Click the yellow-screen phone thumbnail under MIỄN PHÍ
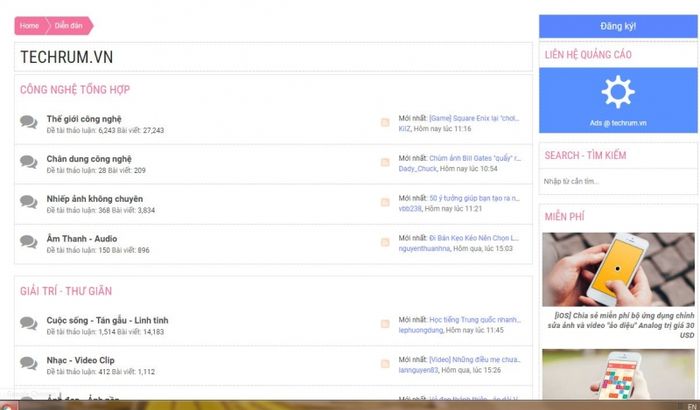Image resolution: width=700 pixels, height=410 pixels. coord(618,269)
